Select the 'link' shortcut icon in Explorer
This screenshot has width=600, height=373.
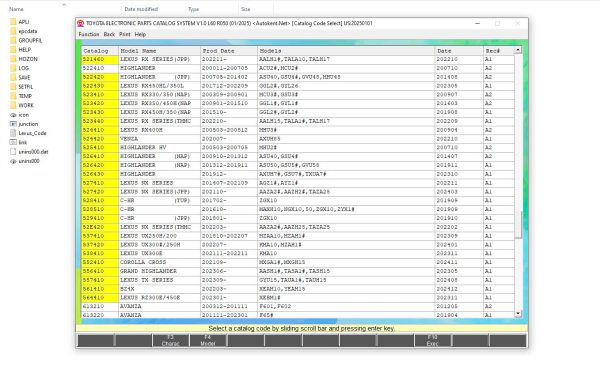(x=13, y=142)
